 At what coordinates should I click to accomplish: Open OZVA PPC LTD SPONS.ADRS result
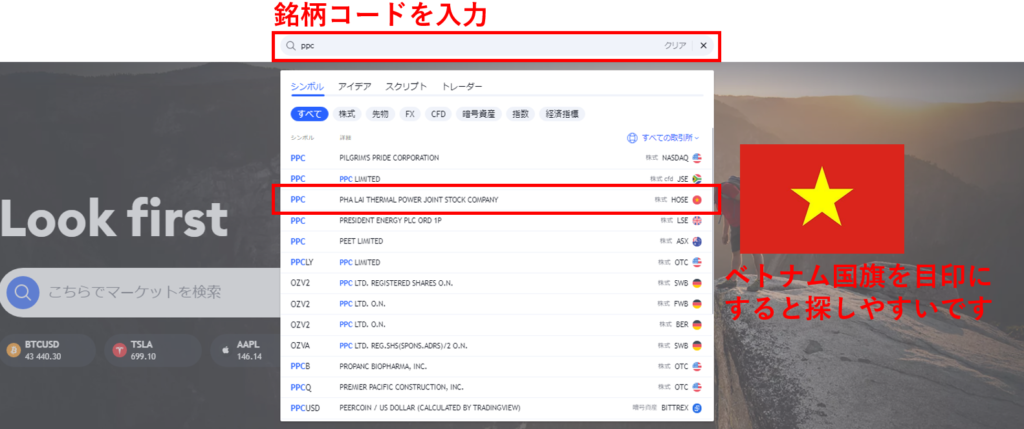[496, 345]
